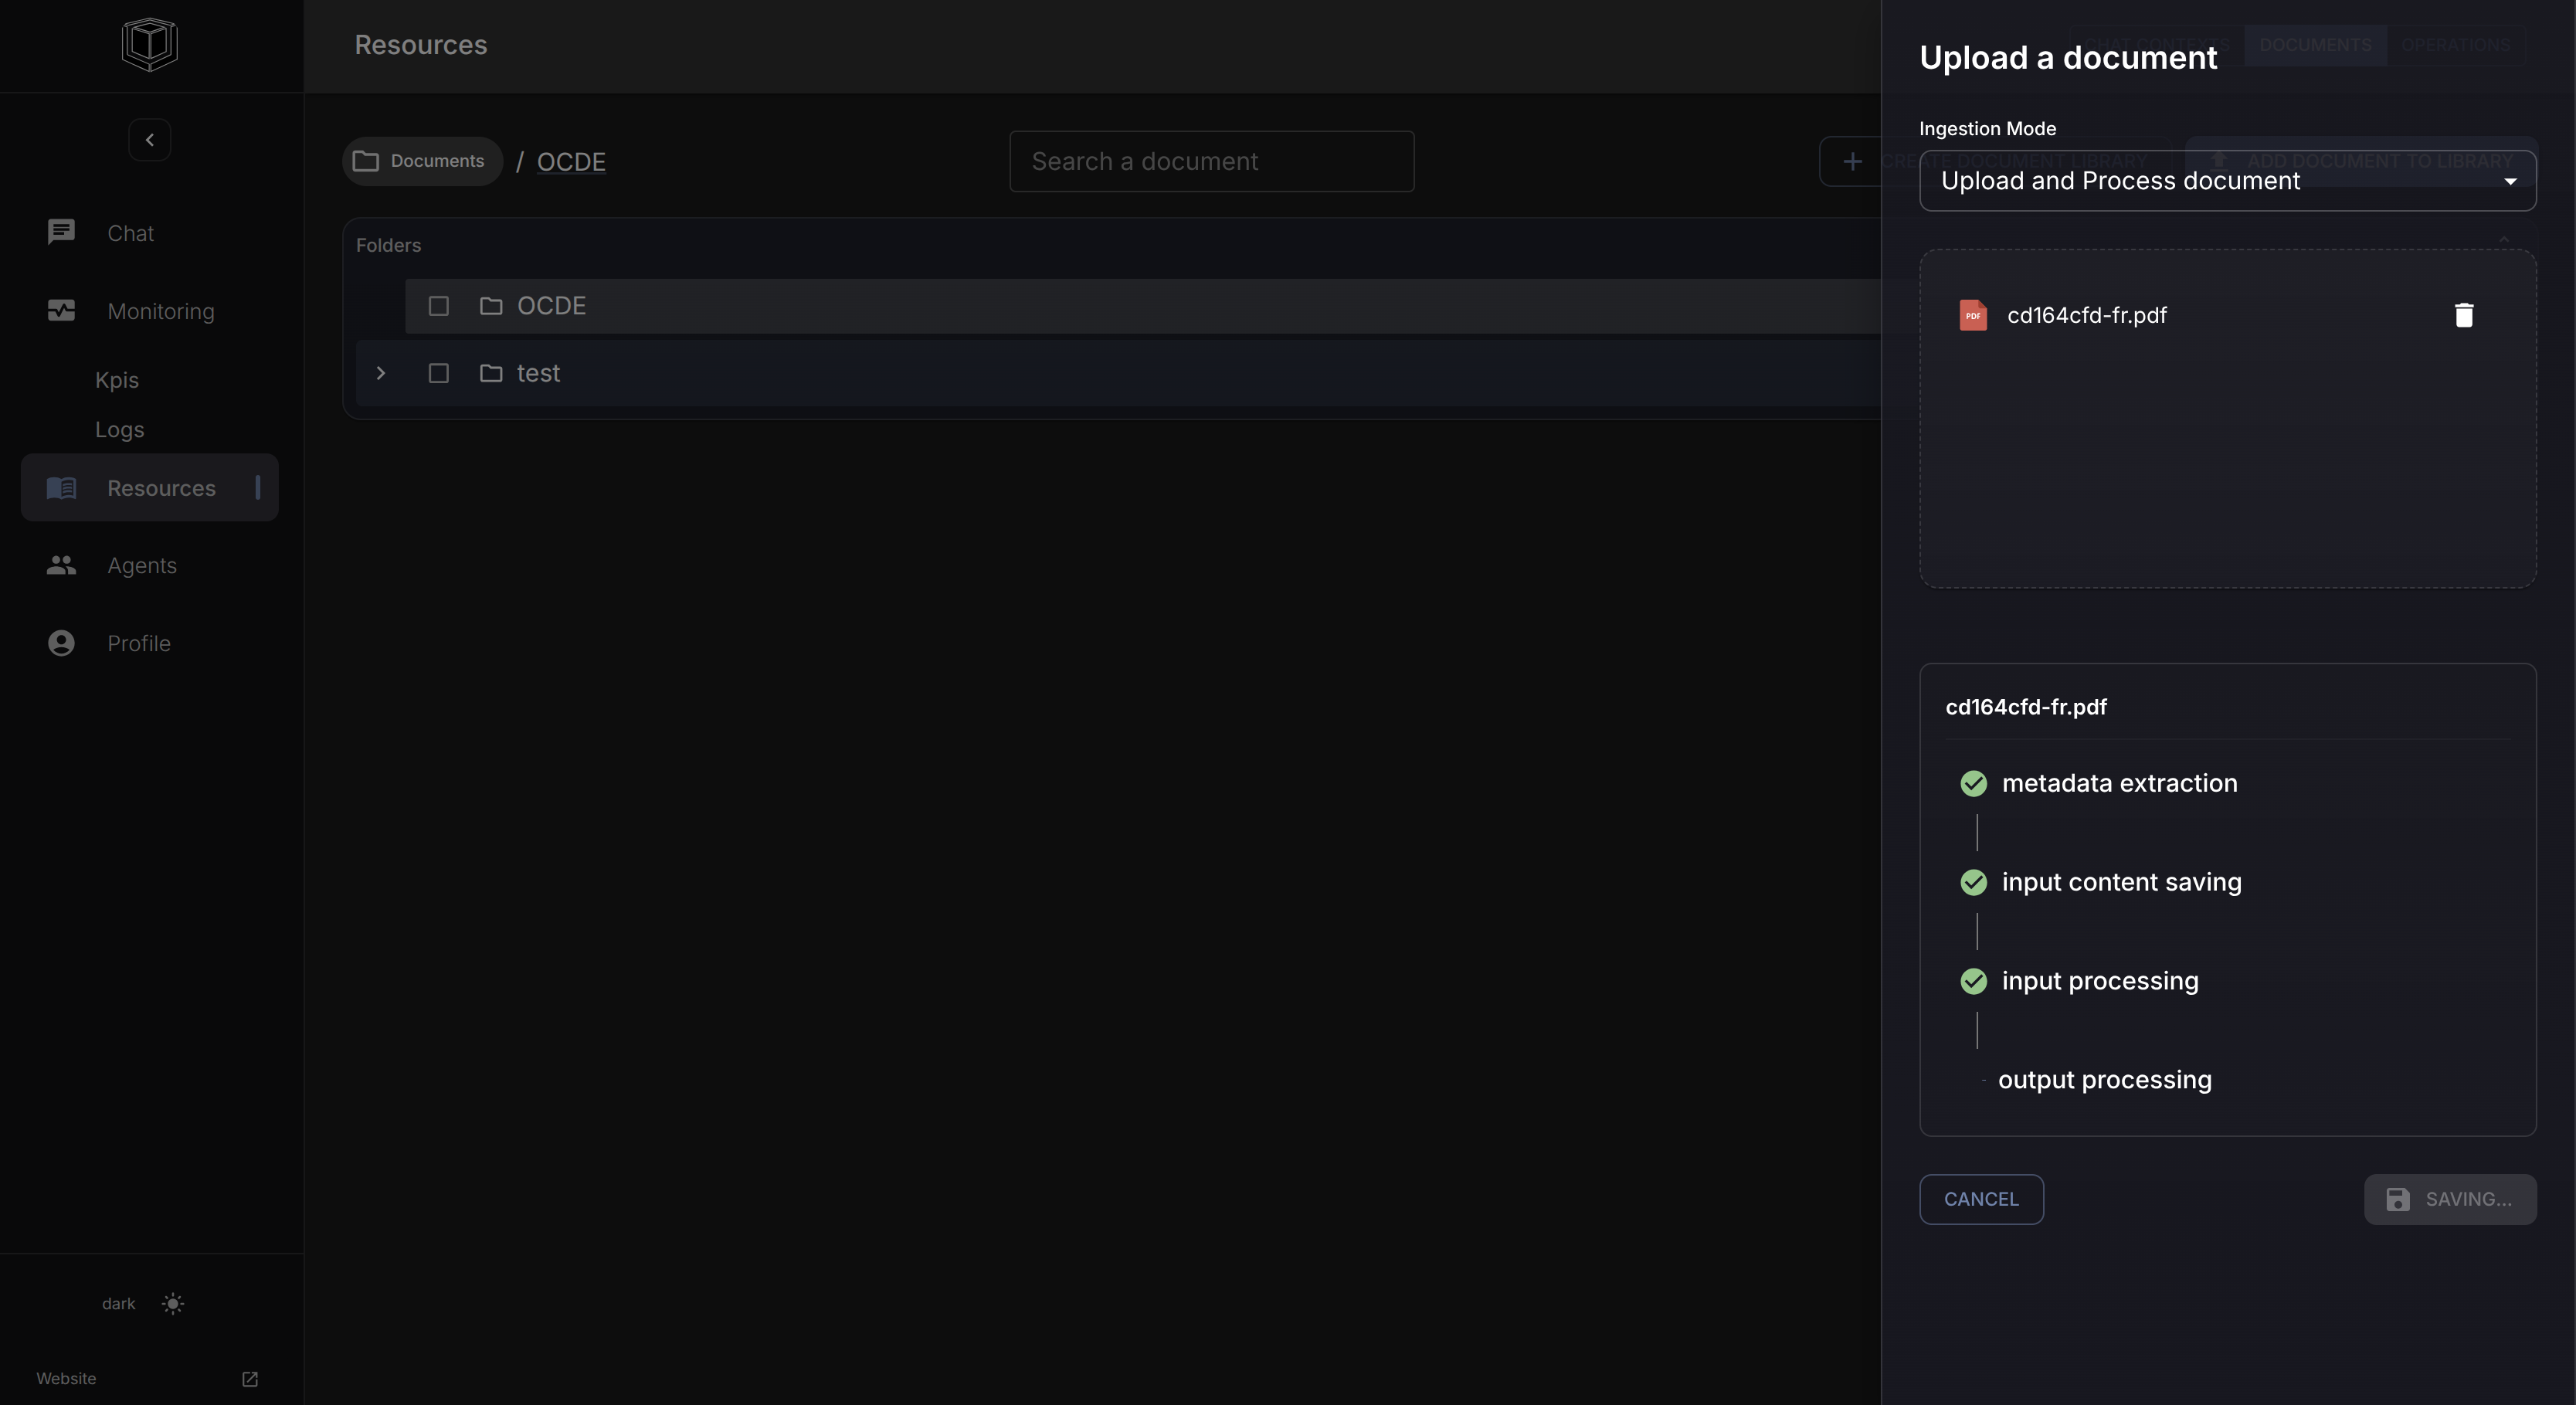Click the plus create library button

(x=1852, y=161)
